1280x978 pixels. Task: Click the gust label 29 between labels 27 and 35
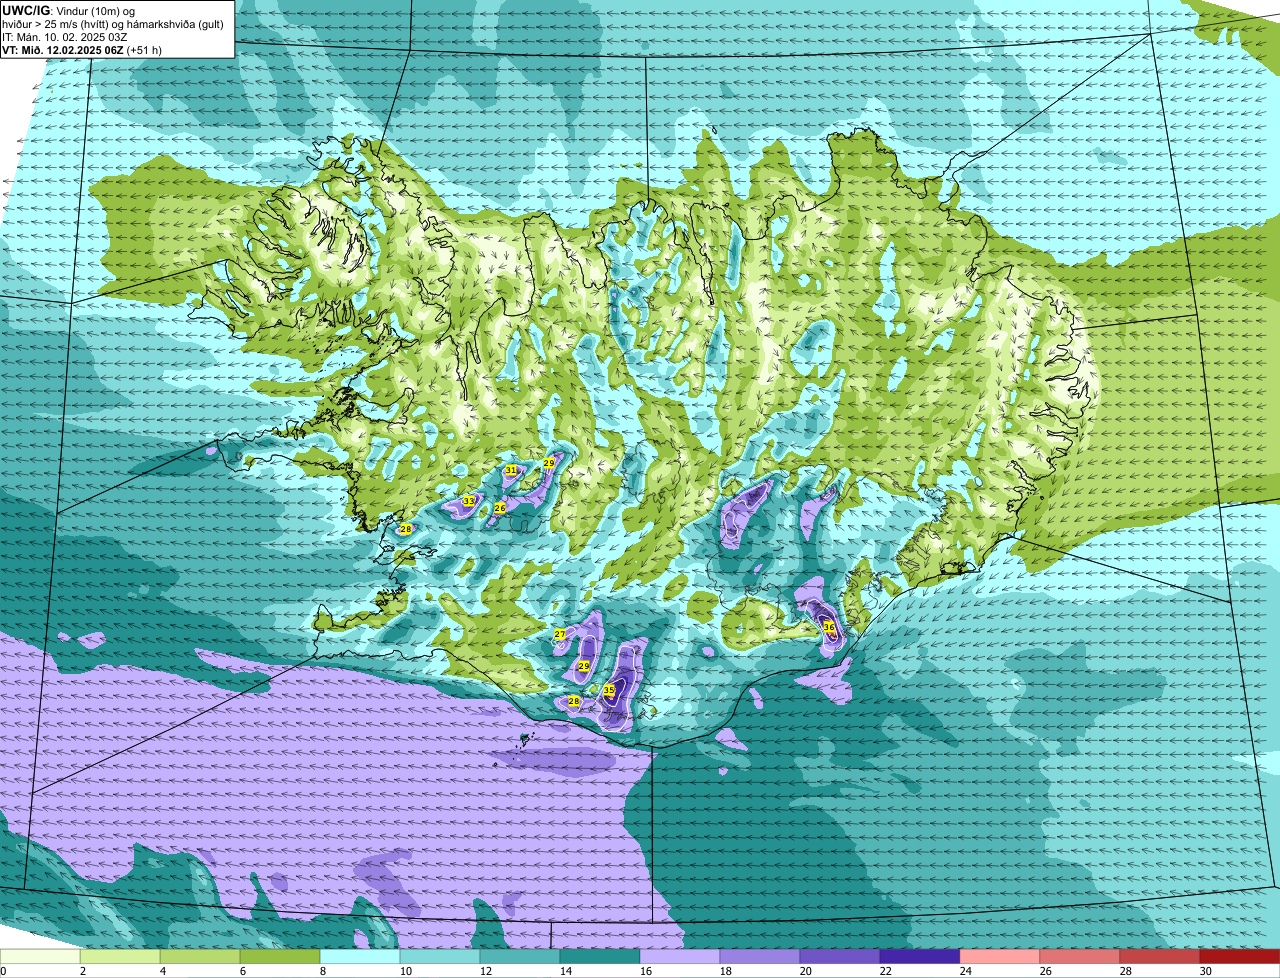coord(583,666)
